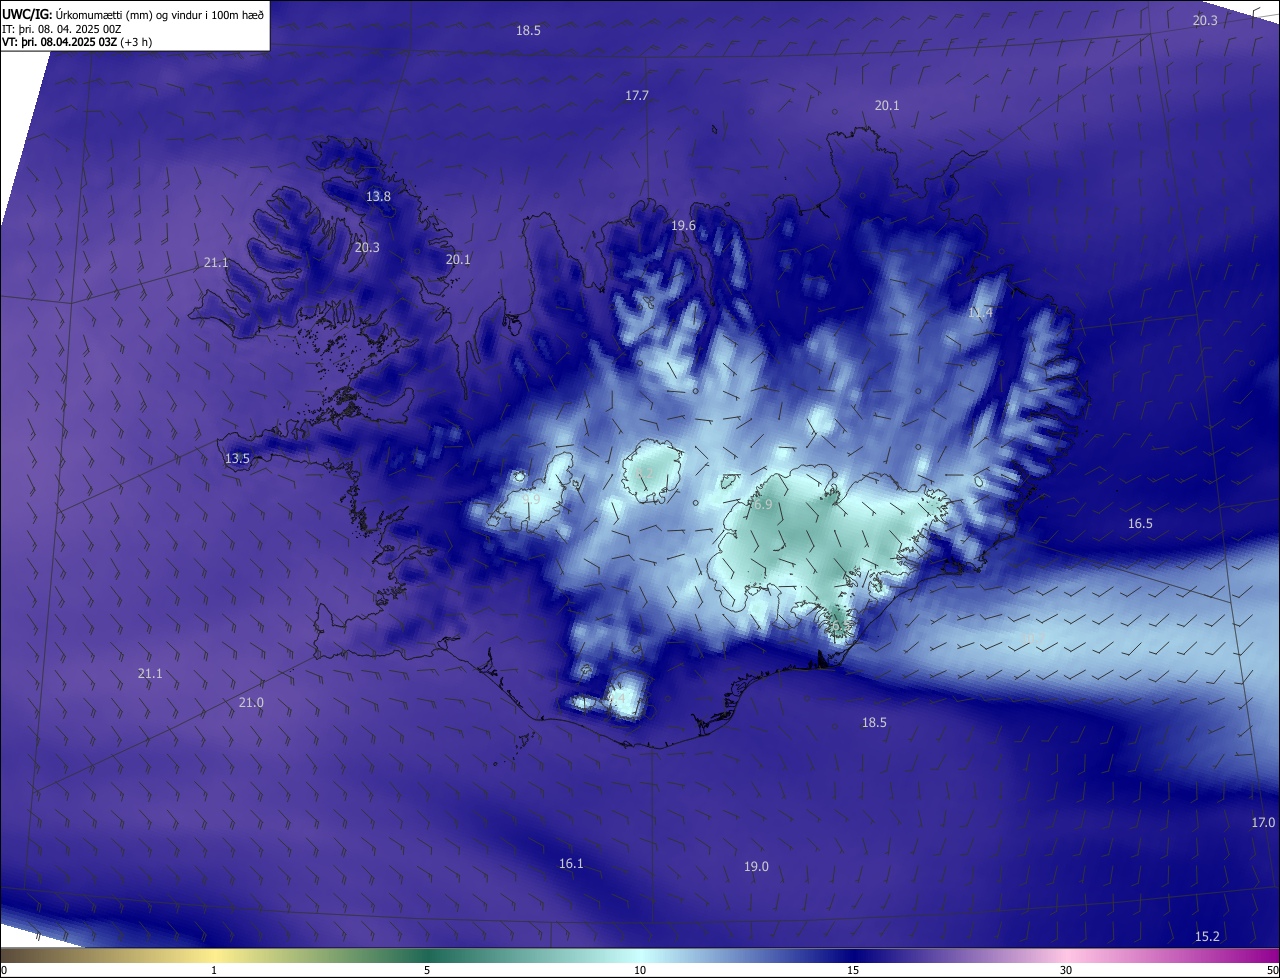This screenshot has height=978, width=1280.
Task: Click the color scale tick label 0
Action: click(x=3, y=971)
